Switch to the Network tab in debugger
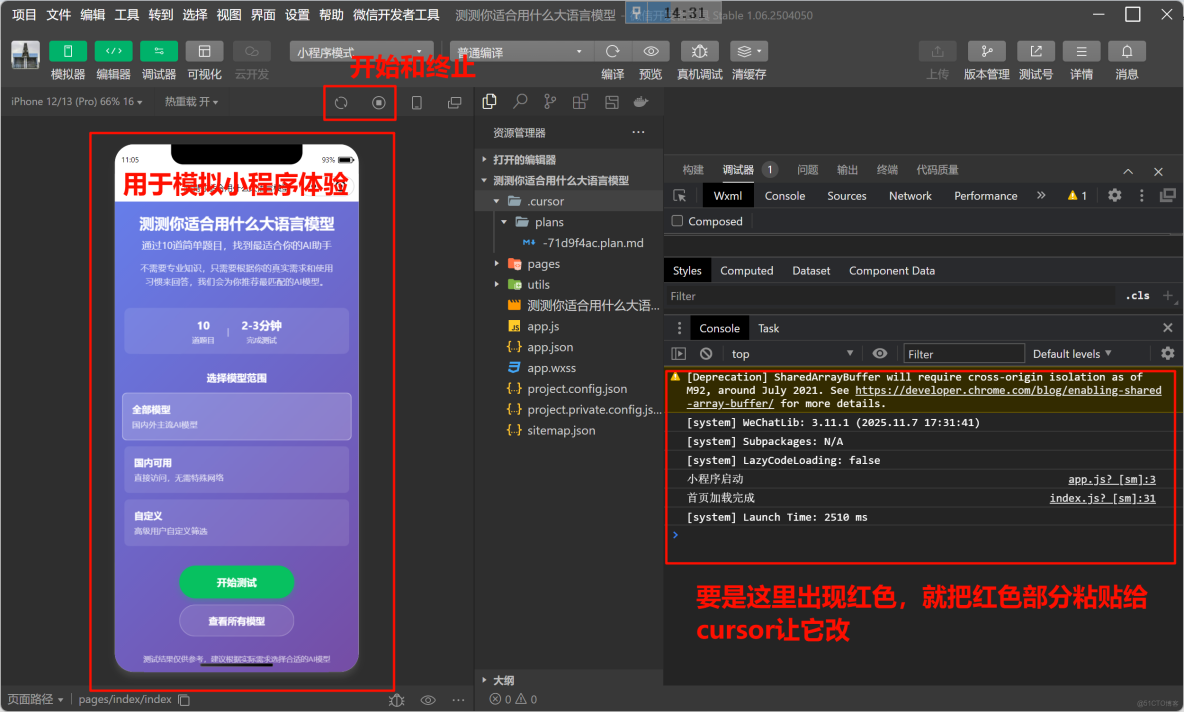The image size is (1184, 712). point(910,195)
